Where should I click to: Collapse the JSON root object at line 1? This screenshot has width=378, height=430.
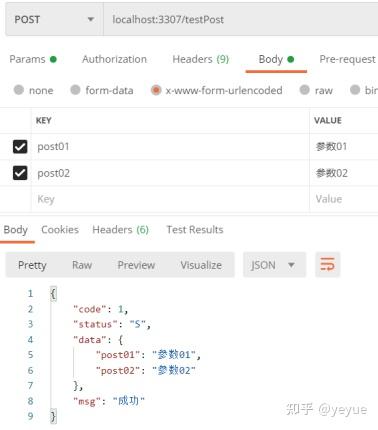coord(53,294)
